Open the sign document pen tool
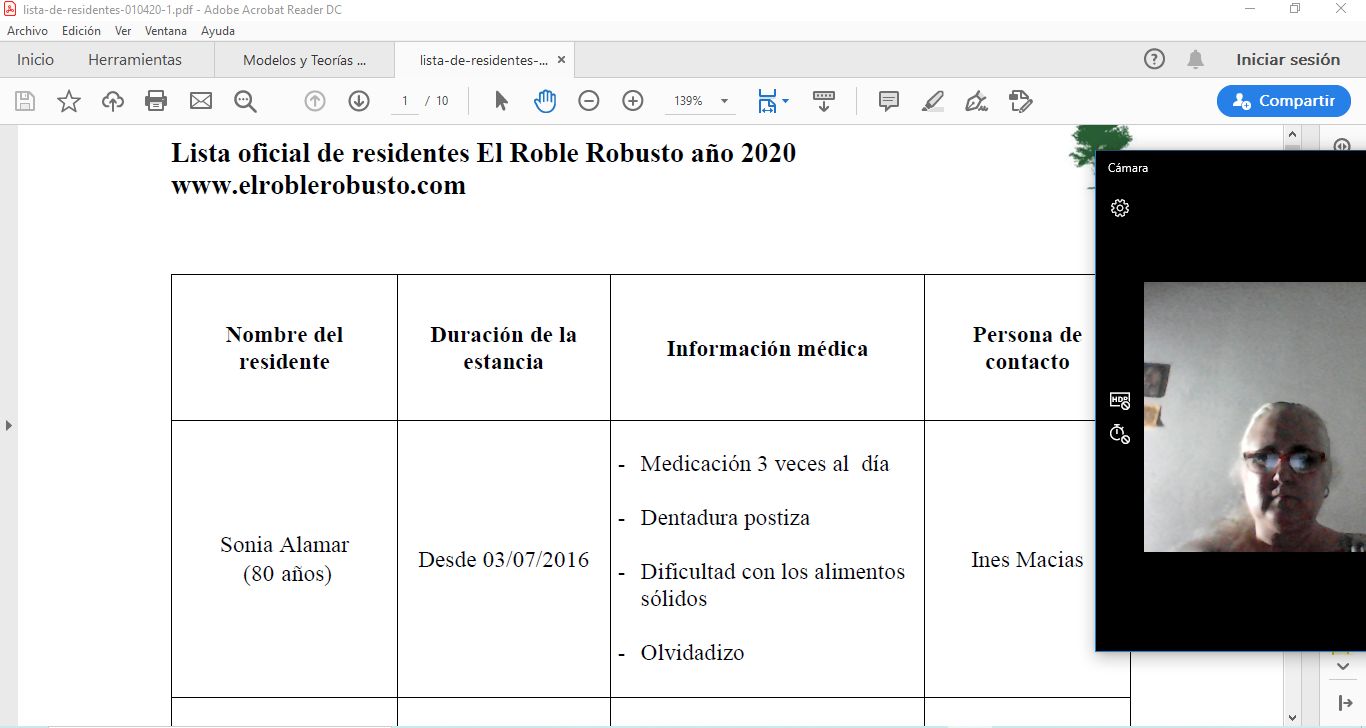The image size is (1366, 728). pyautogui.click(x=977, y=101)
